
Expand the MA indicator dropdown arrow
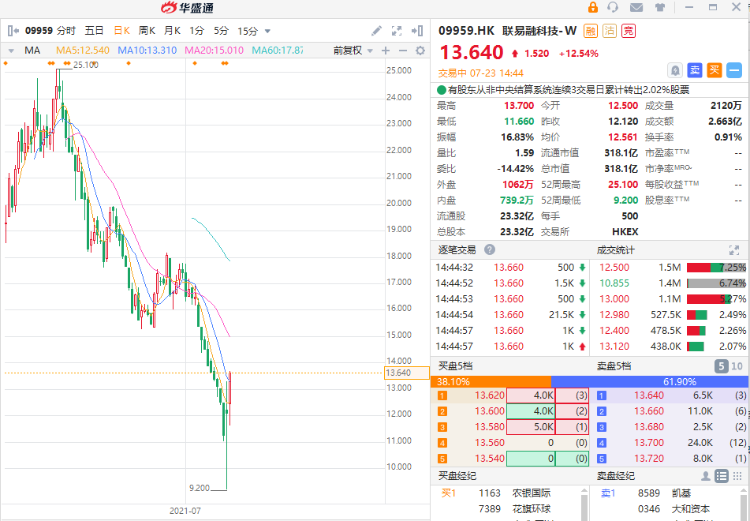tap(11, 50)
